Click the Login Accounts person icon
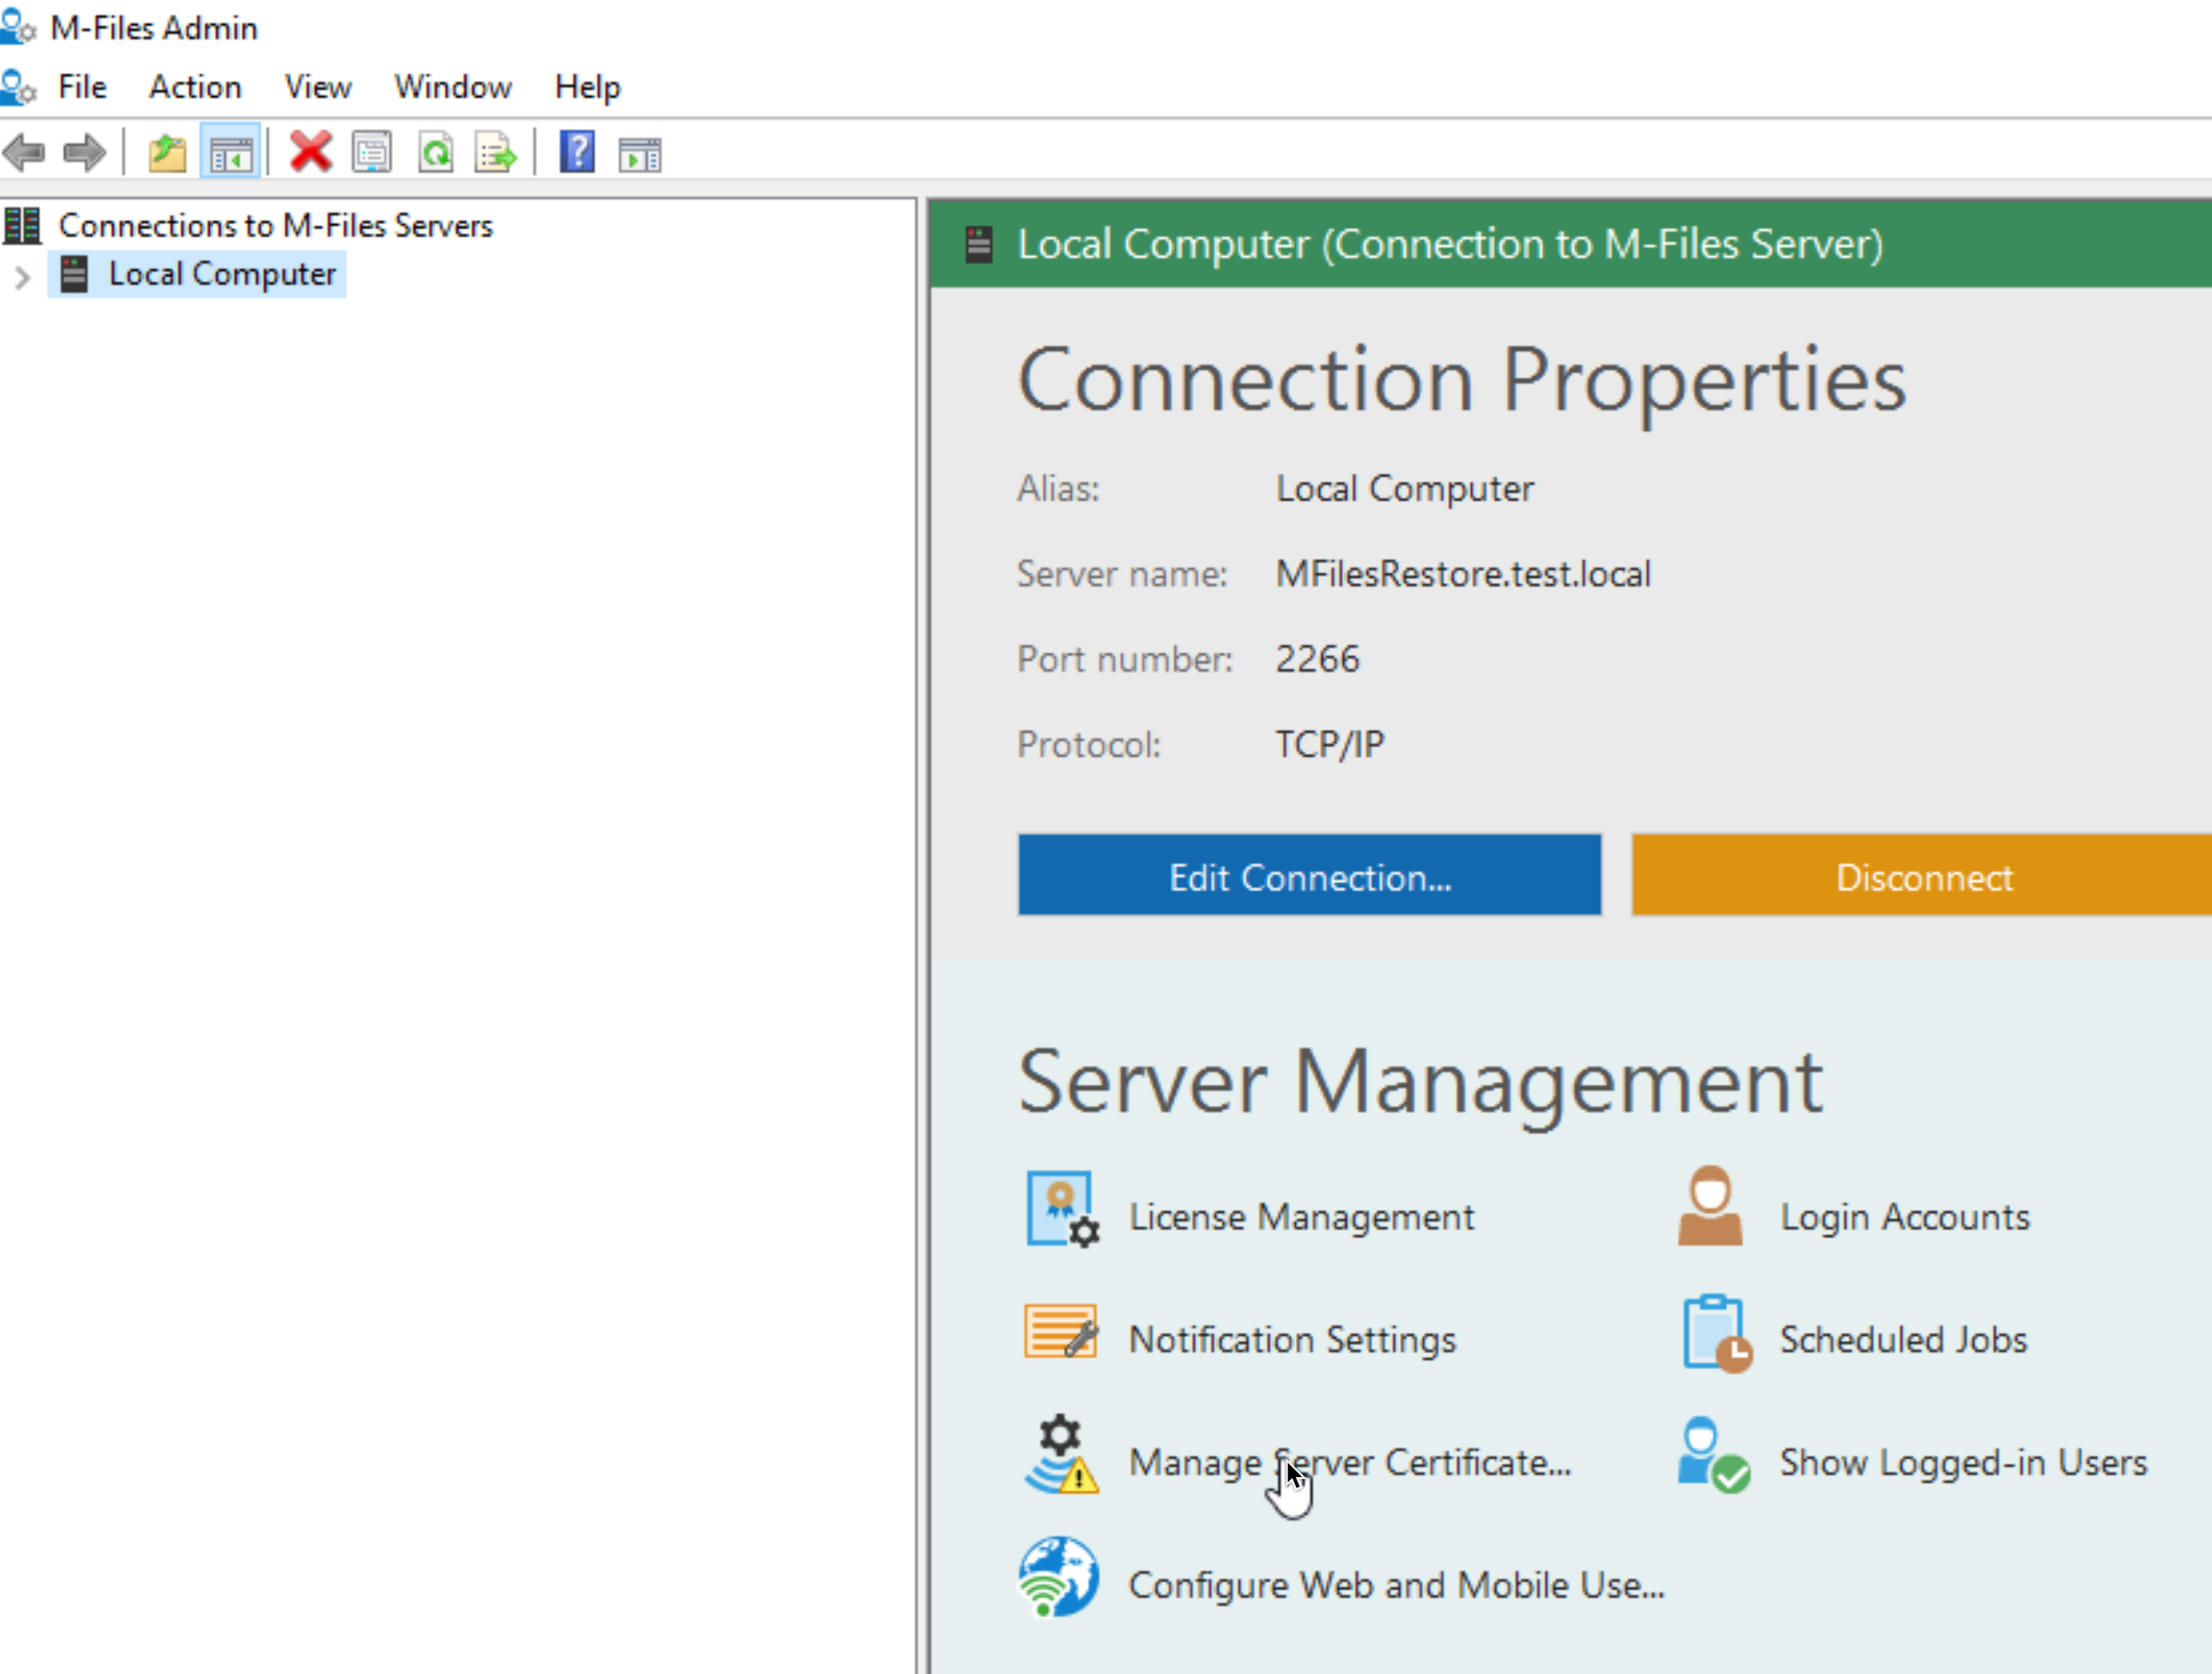Viewport: 2212px width, 1674px height. [x=1711, y=1205]
